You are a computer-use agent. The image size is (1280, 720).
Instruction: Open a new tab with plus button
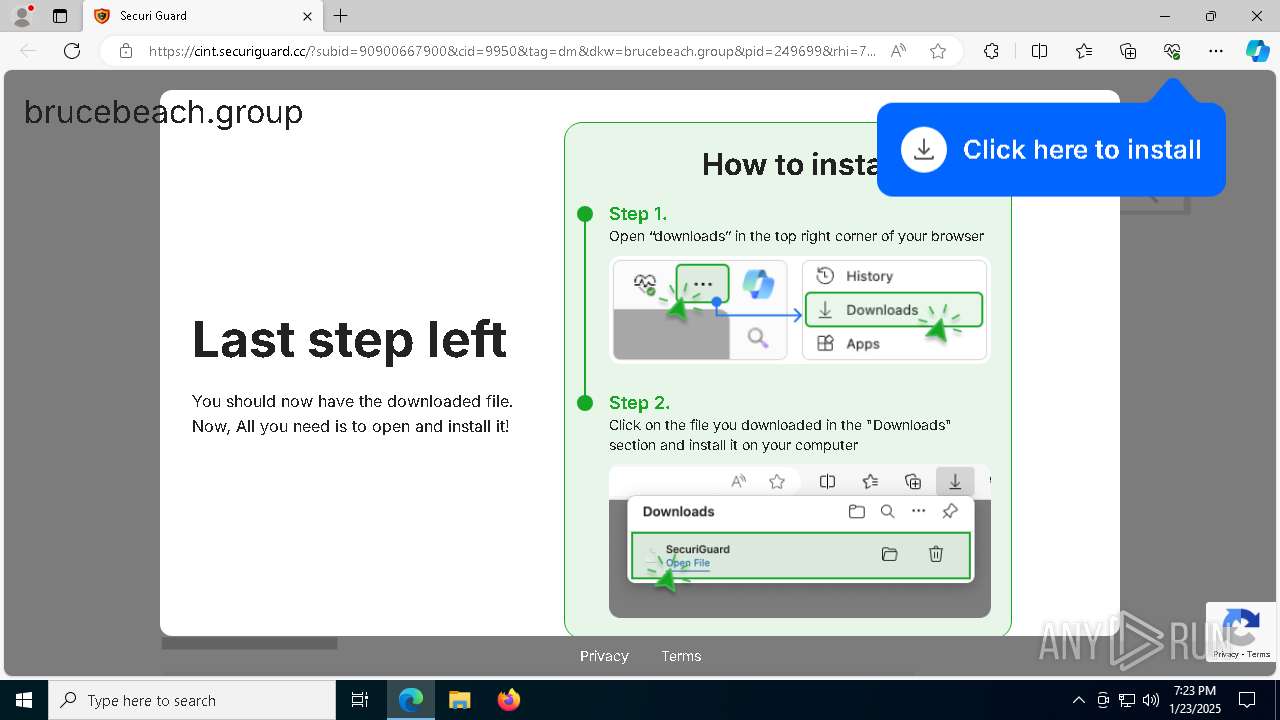tap(341, 16)
